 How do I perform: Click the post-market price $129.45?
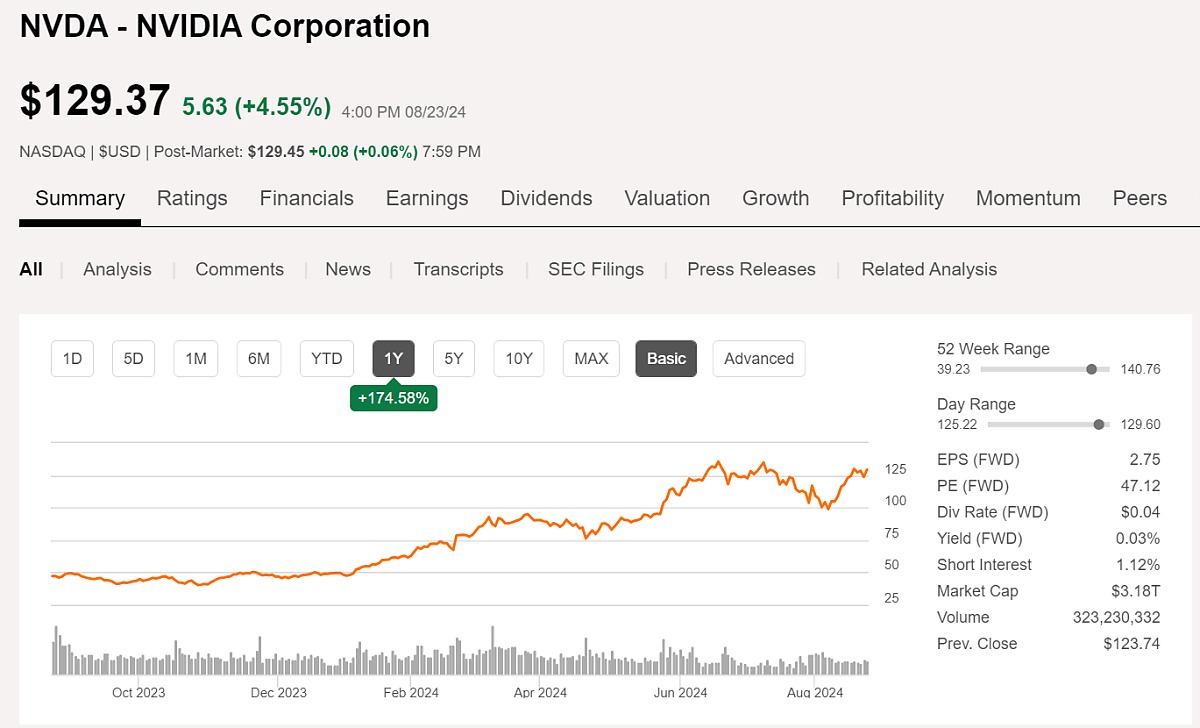pos(276,152)
